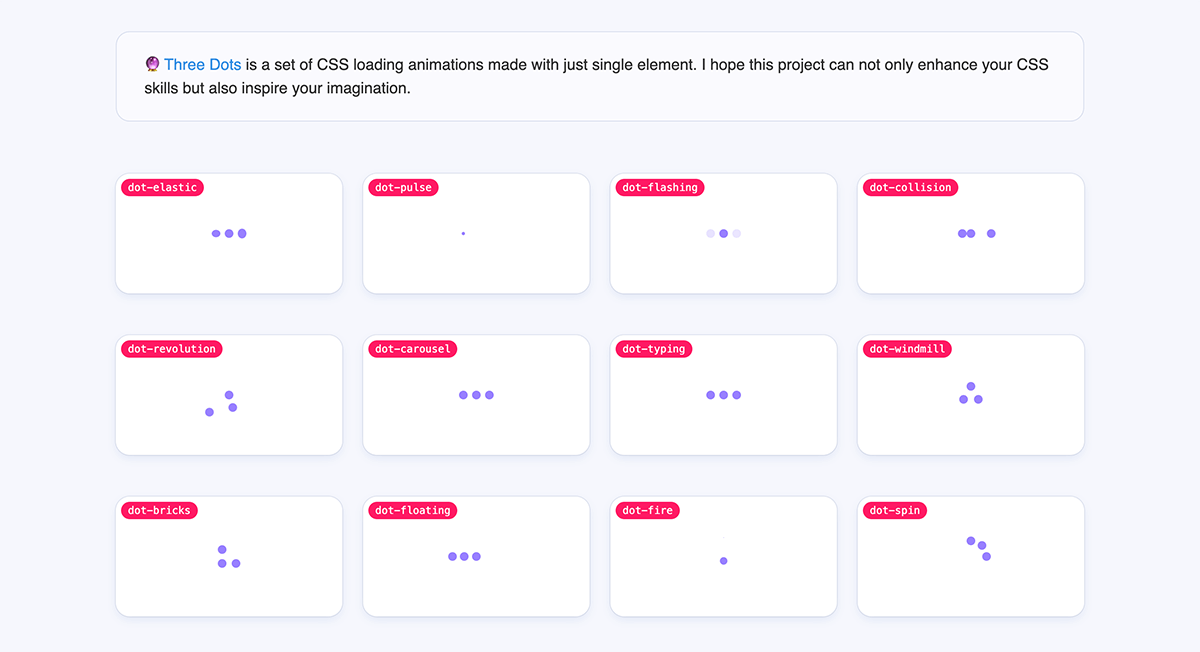Click the dot-carousel animation card
Viewport: 1200px width, 652px height.
click(x=476, y=394)
